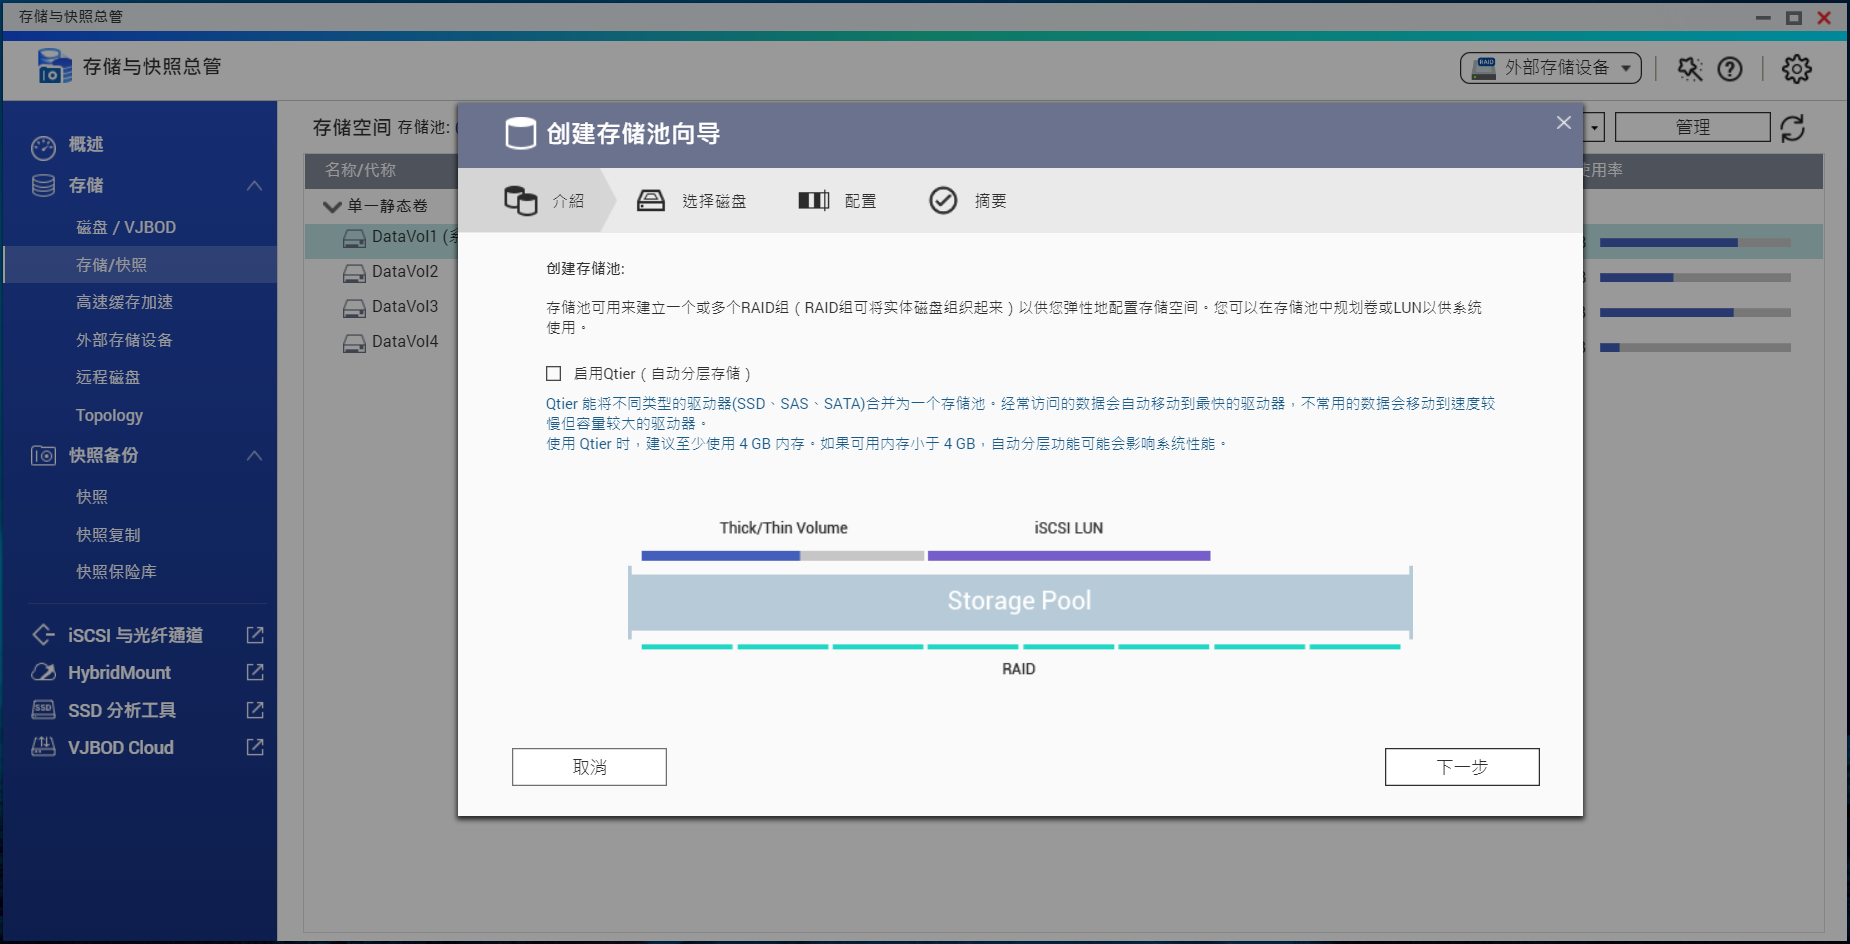Image resolution: width=1850 pixels, height=944 pixels.
Task: Click the 摘要 checkmark icon
Action: (943, 201)
